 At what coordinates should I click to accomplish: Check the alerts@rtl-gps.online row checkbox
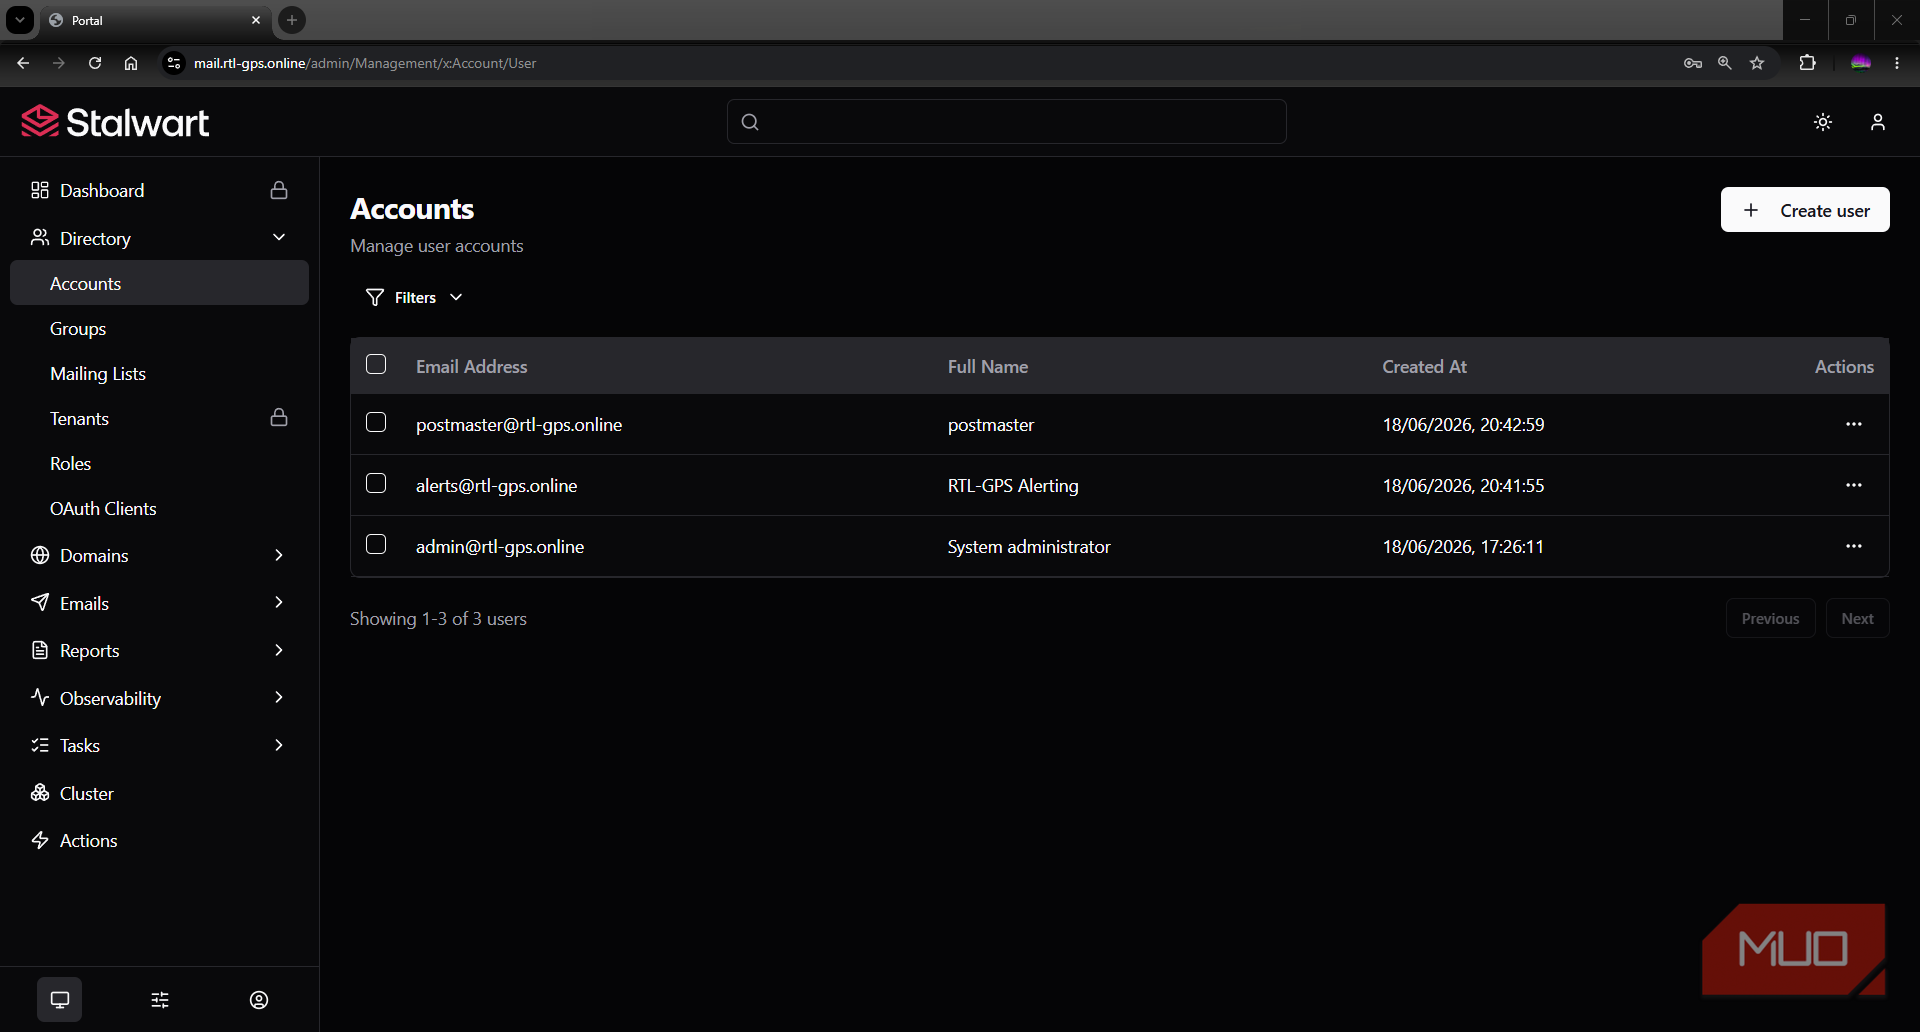[376, 483]
